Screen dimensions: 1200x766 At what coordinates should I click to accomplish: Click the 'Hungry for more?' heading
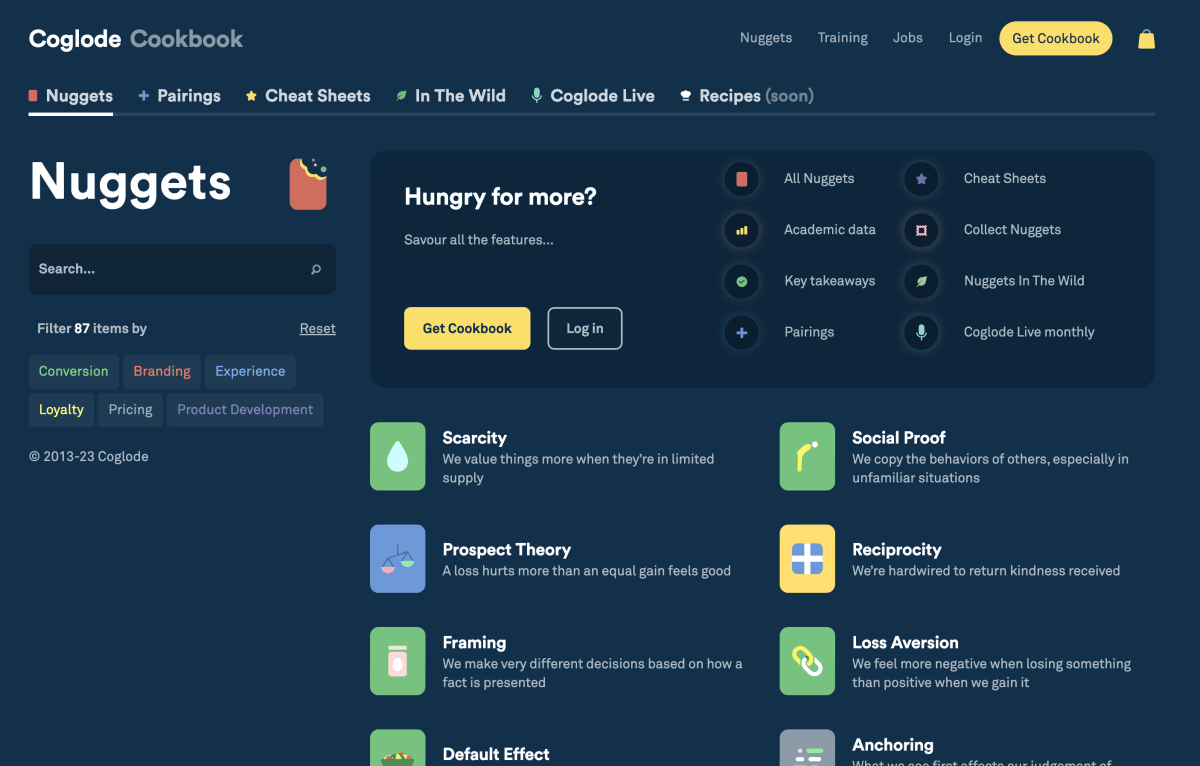click(x=500, y=197)
